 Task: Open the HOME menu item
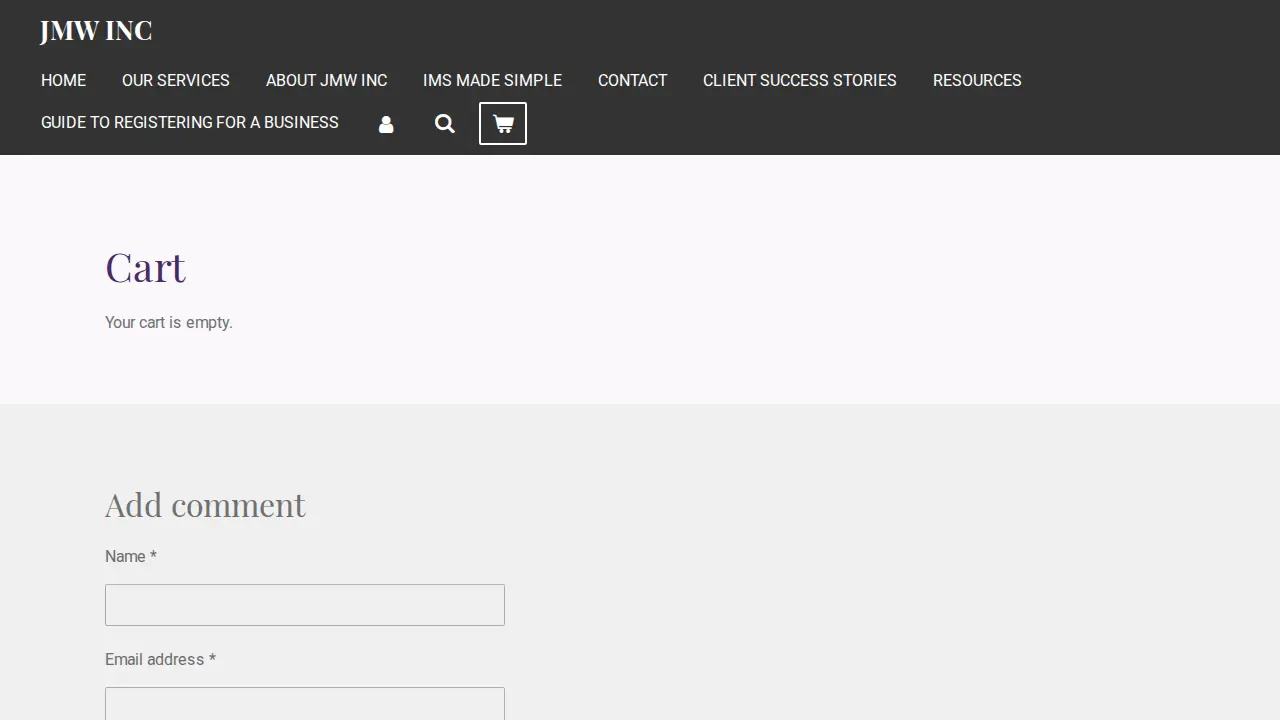[x=63, y=80]
